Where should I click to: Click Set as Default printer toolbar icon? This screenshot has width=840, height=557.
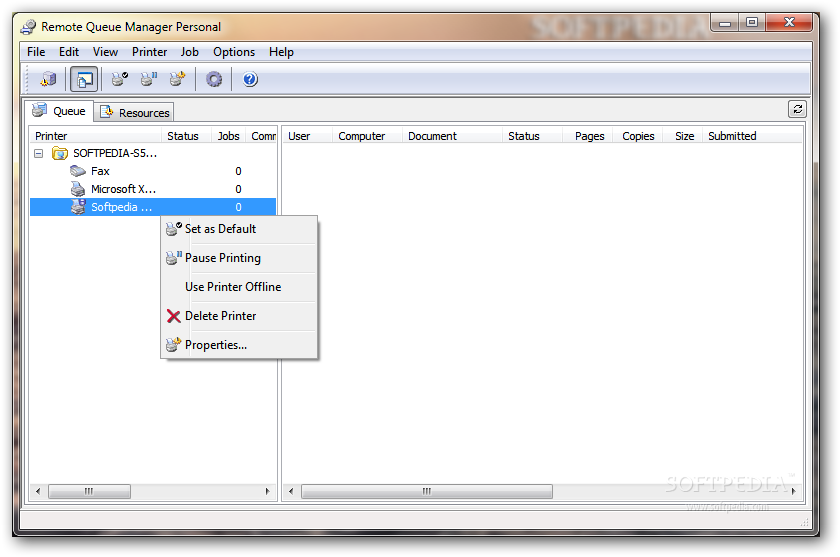coord(119,79)
